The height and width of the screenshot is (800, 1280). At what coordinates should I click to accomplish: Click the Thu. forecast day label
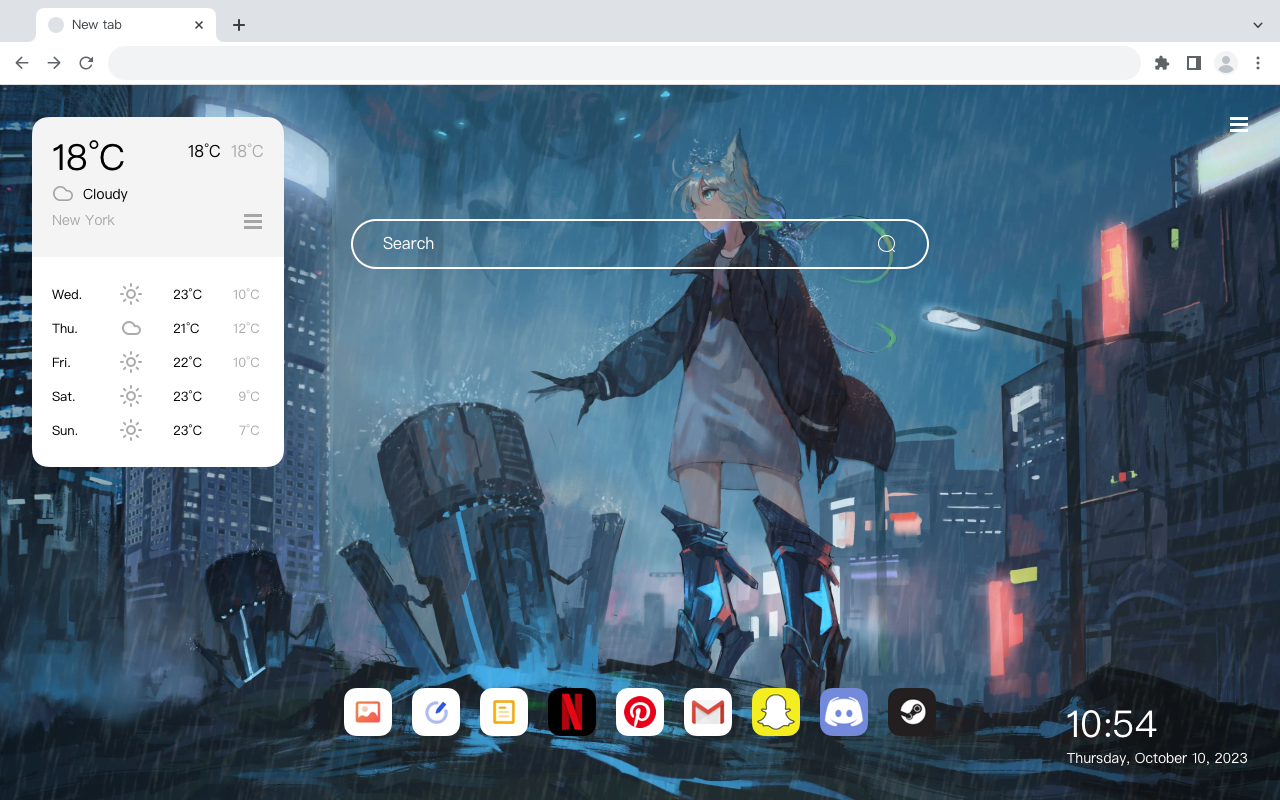click(65, 328)
